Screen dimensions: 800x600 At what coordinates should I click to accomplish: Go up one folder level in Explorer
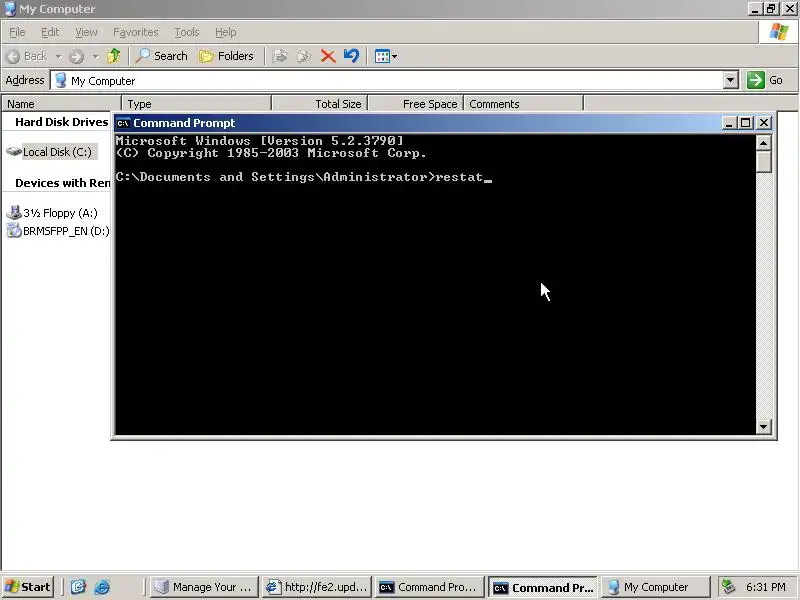(x=114, y=56)
